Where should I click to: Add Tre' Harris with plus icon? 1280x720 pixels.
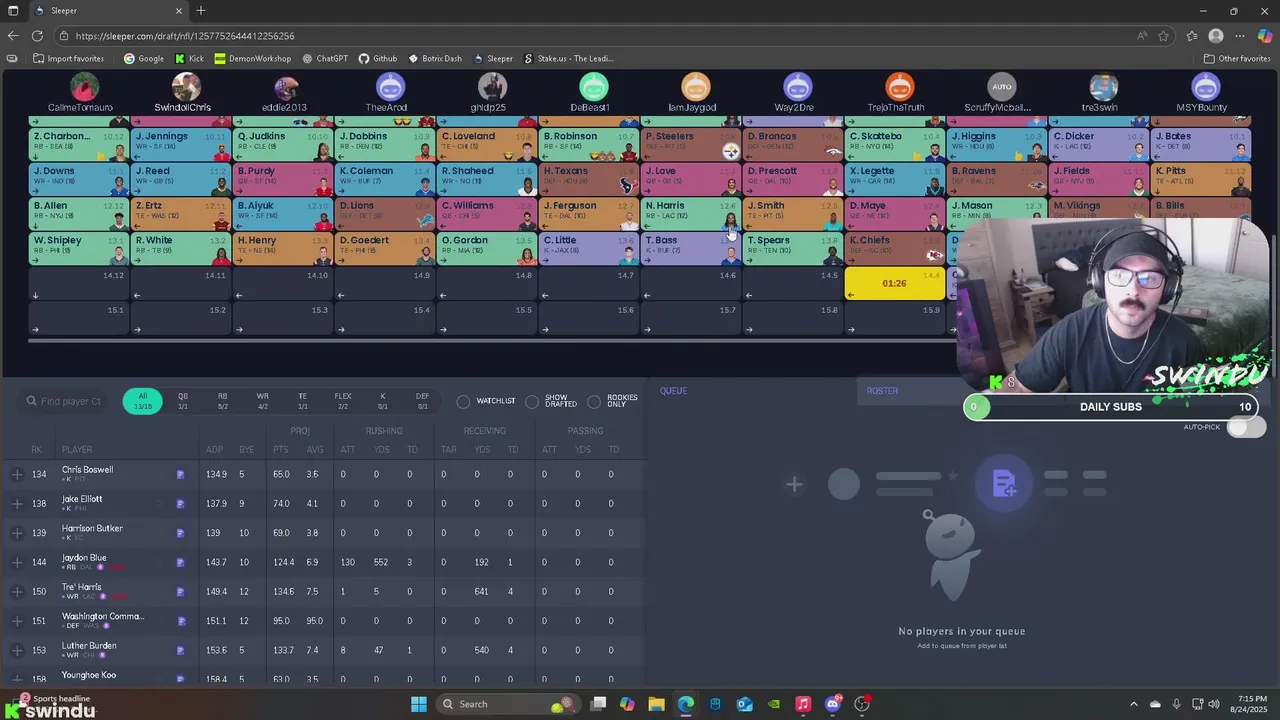pyautogui.click(x=17, y=591)
